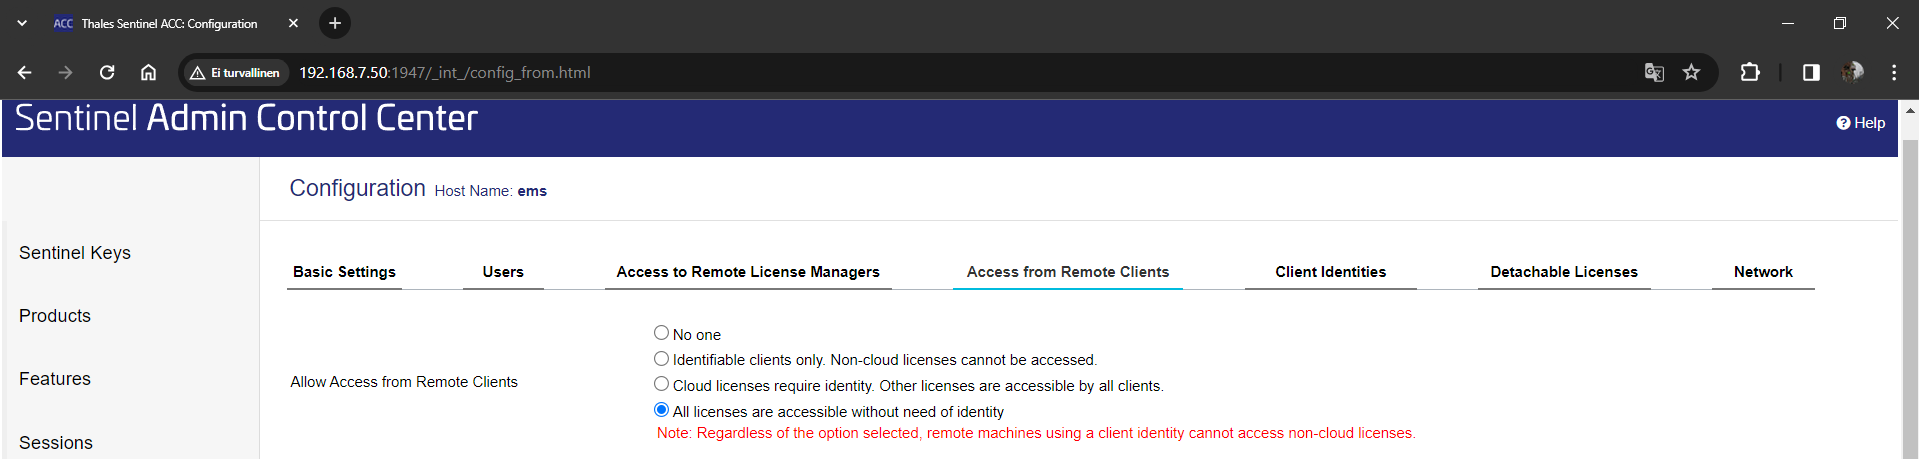1919x459 pixels.
Task: Go to Sentinel Keys in sidebar
Action: tap(75, 253)
